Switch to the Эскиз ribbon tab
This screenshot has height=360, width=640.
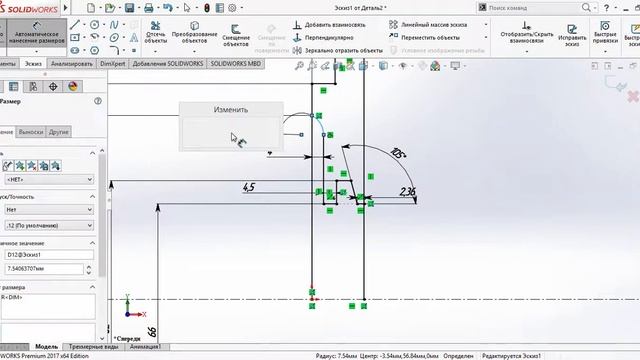click(x=33, y=64)
